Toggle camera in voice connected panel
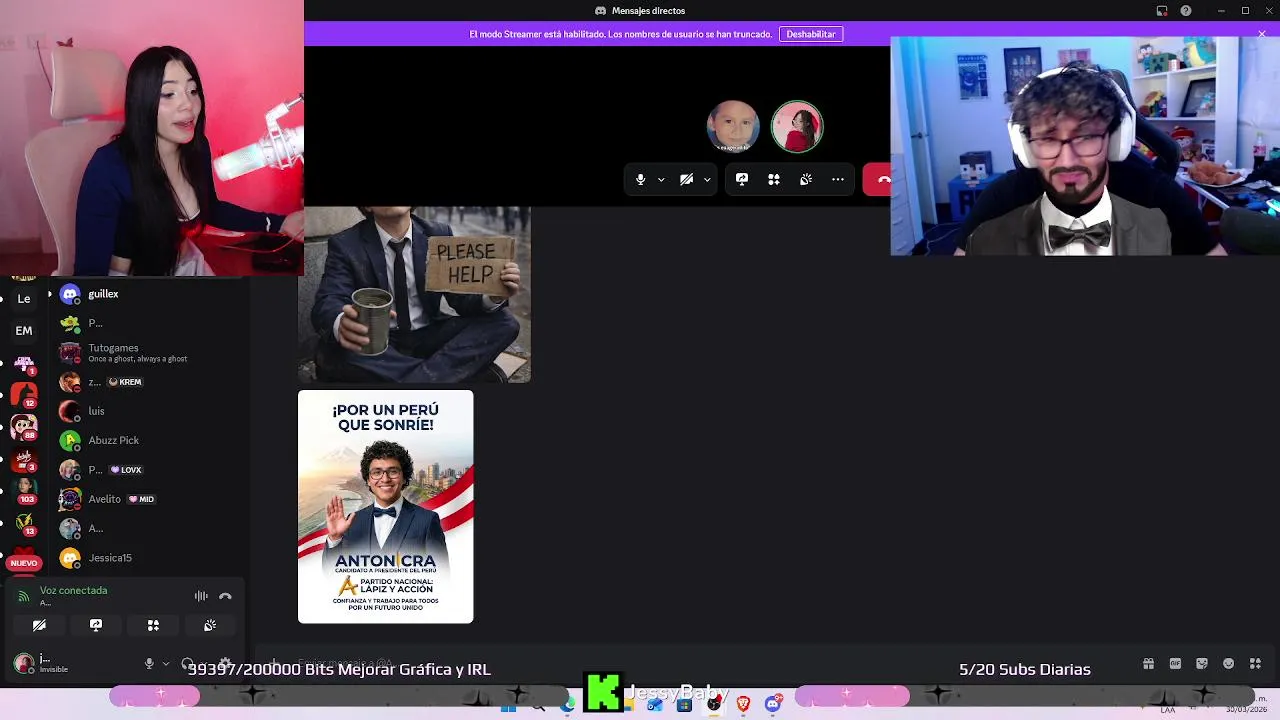Screen dimensions: 1280x720 click(x=39, y=625)
